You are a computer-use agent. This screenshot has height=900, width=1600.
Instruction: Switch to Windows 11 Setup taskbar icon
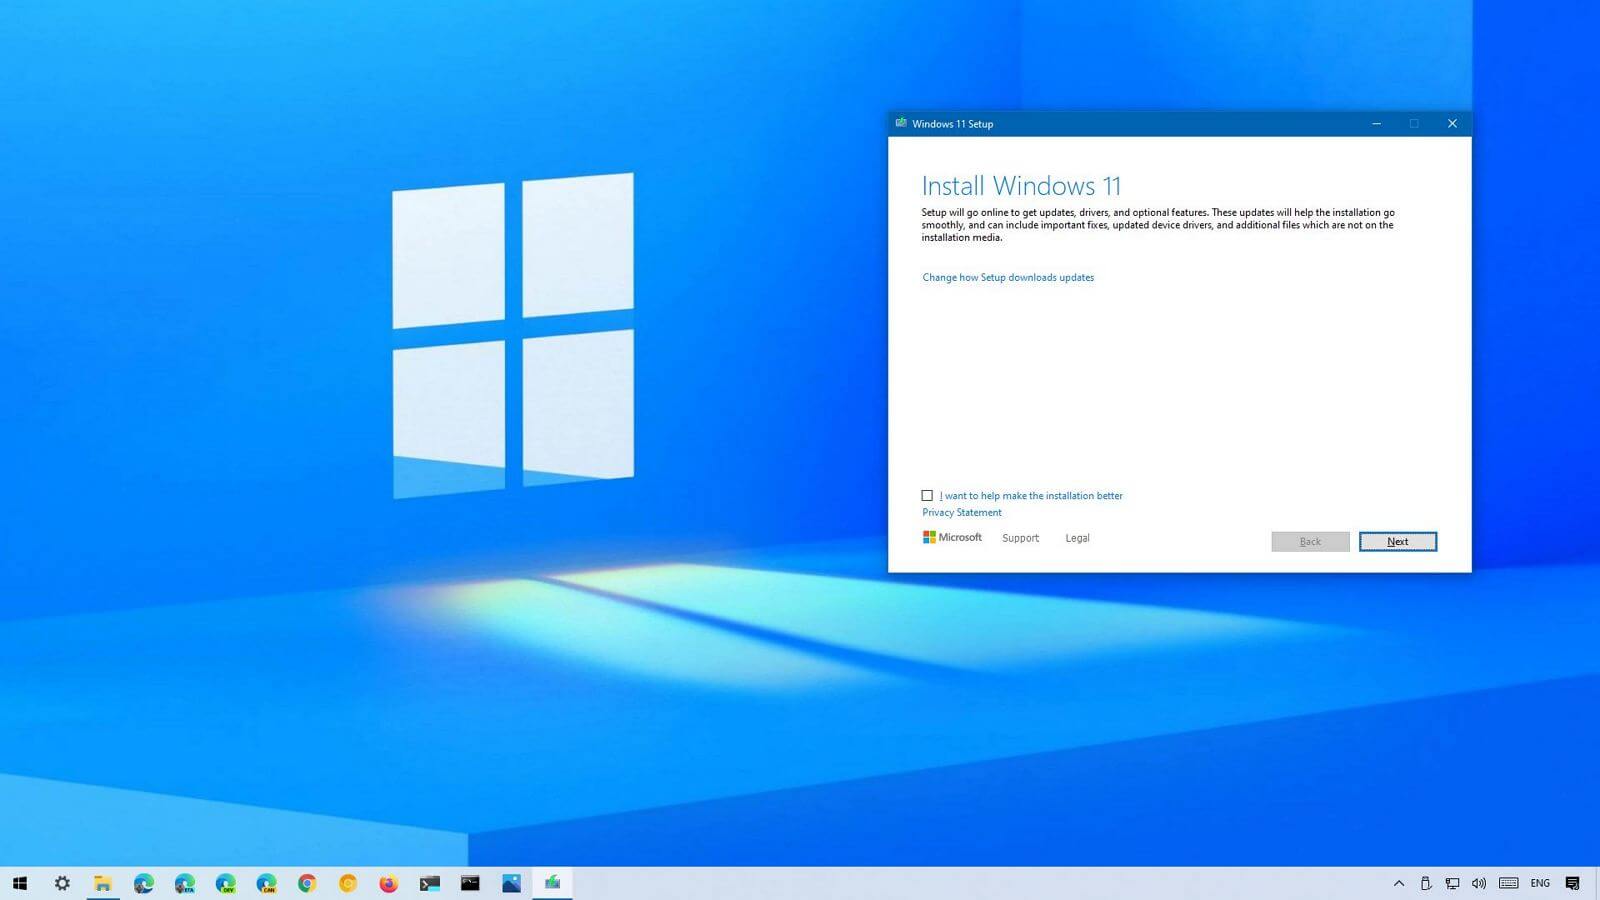pos(552,883)
